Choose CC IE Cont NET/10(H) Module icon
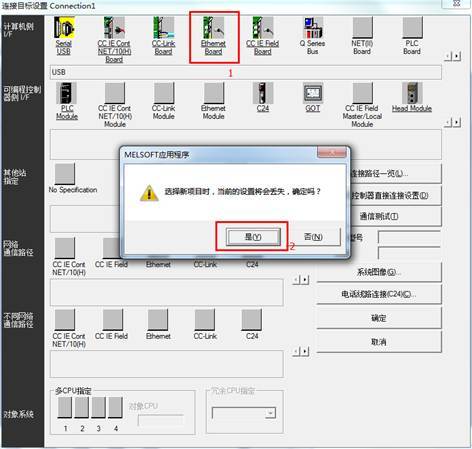 click(115, 93)
